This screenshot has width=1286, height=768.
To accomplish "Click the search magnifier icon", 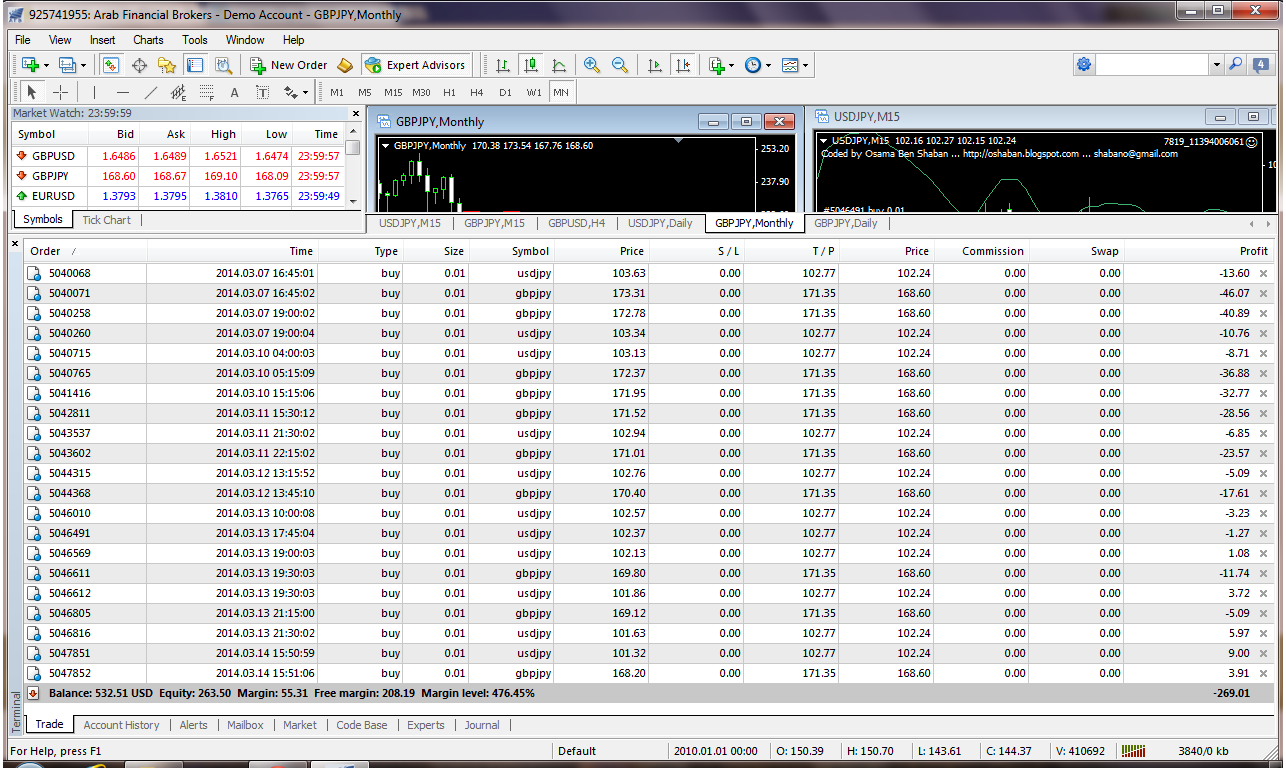I will [x=1236, y=64].
